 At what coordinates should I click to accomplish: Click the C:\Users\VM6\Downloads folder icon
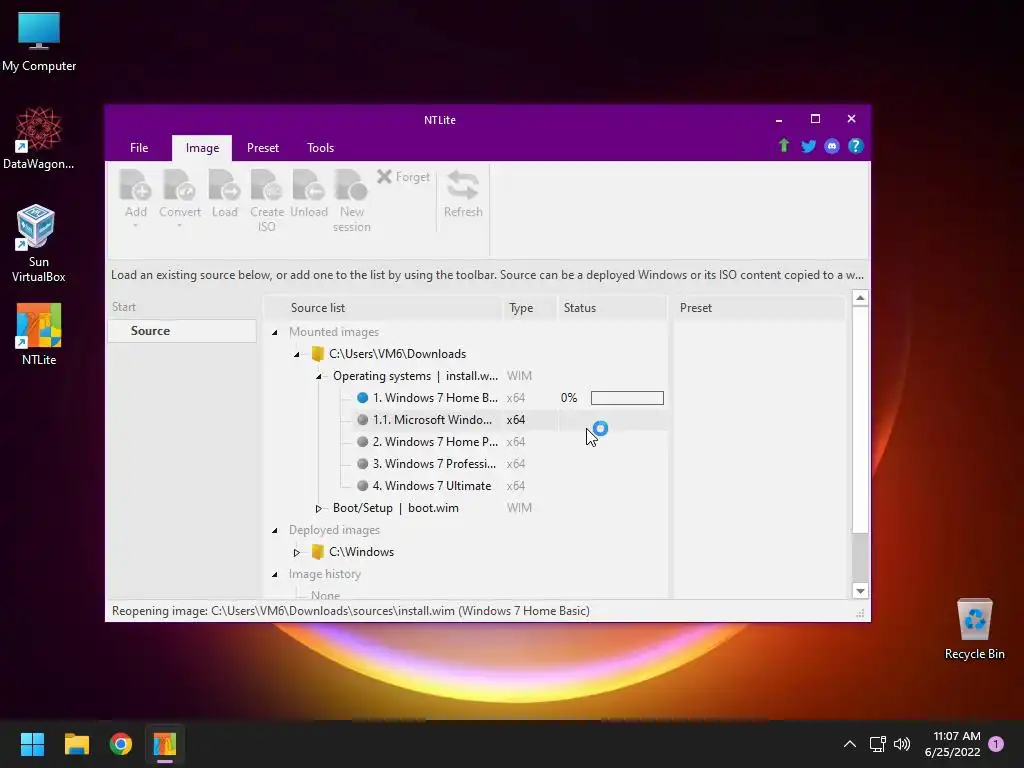318,354
